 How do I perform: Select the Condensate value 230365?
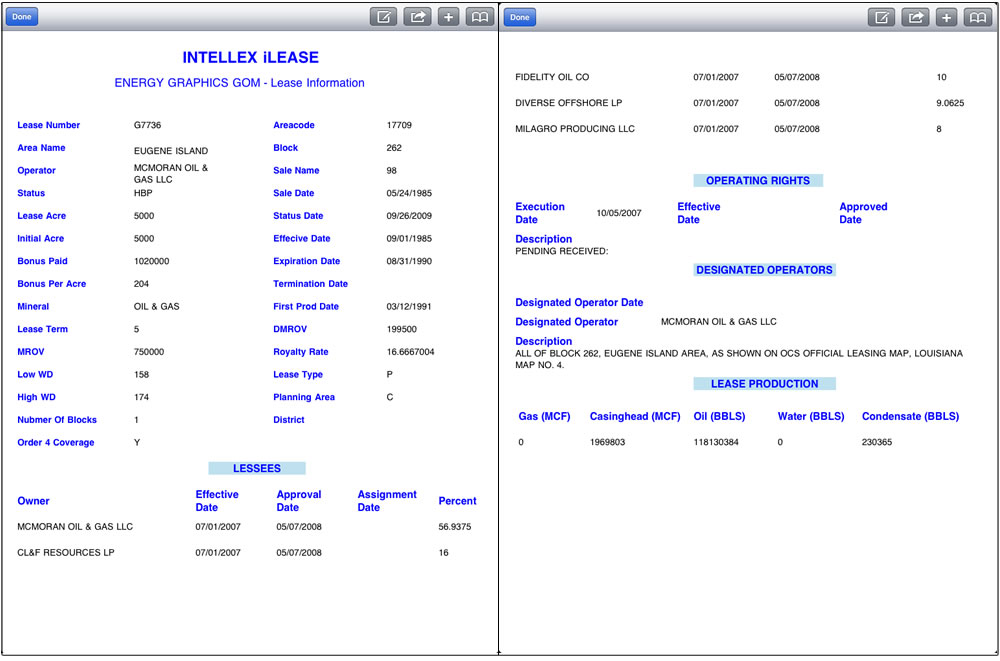(877, 442)
